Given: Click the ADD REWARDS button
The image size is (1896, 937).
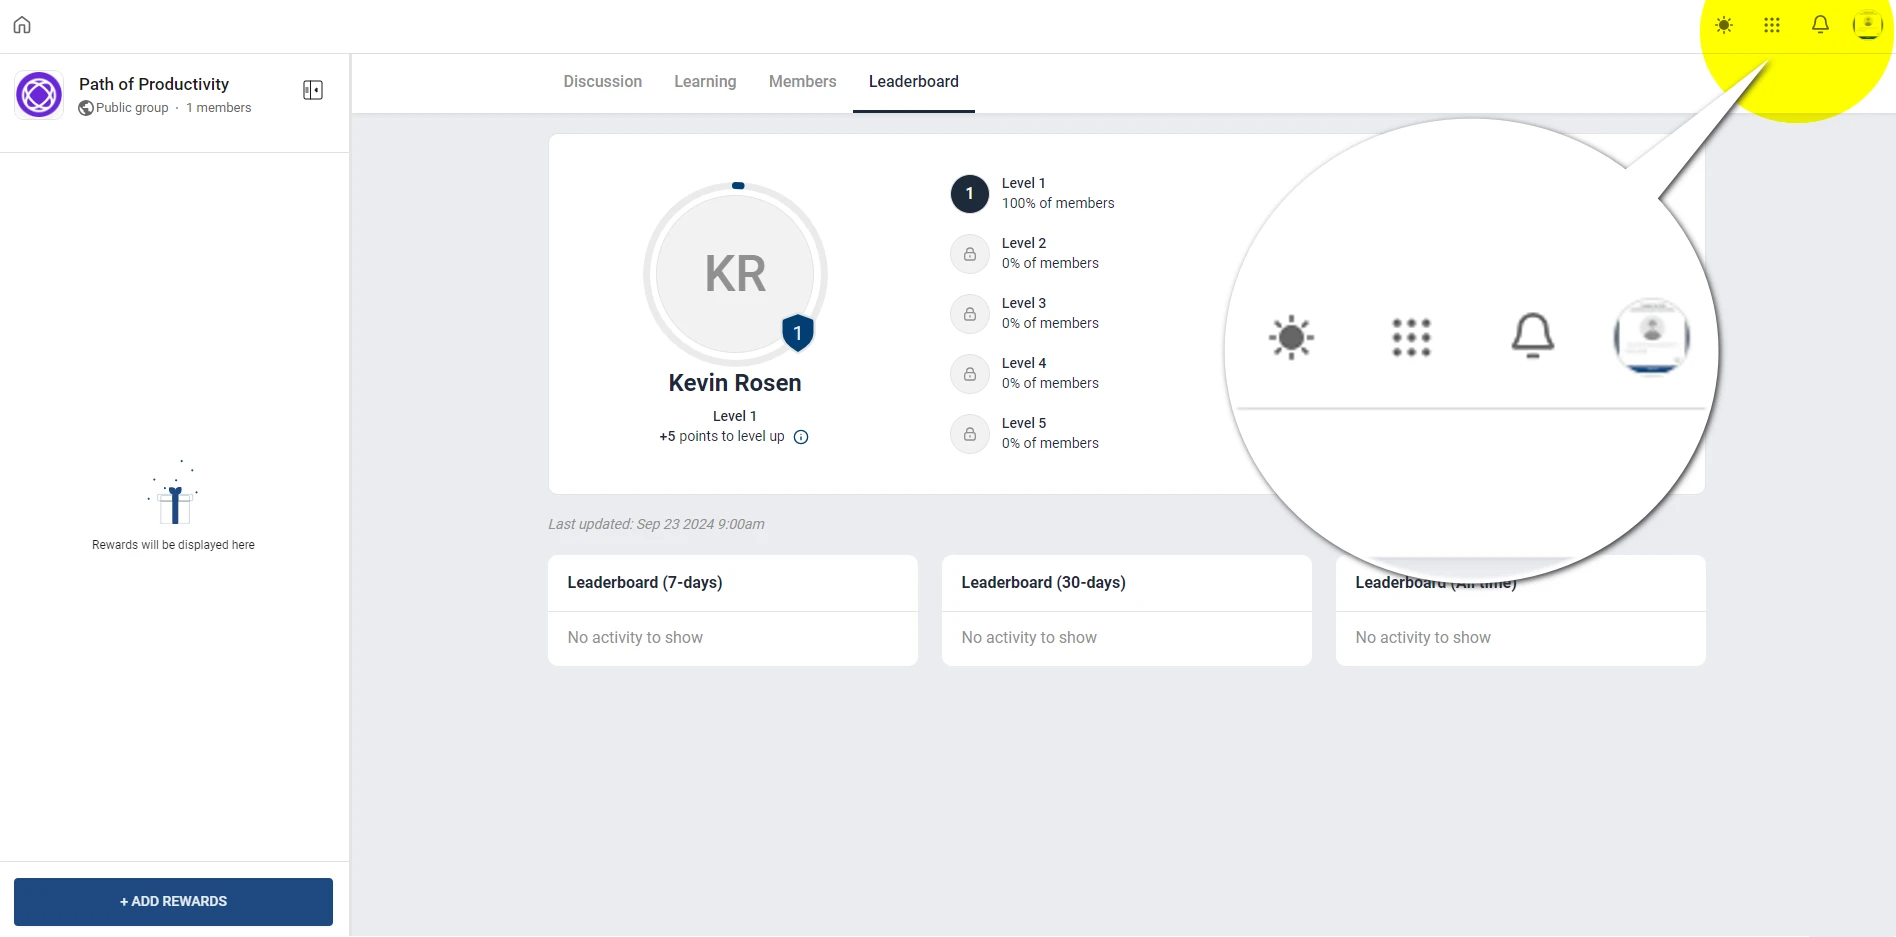Looking at the screenshot, I should (x=173, y=902).
